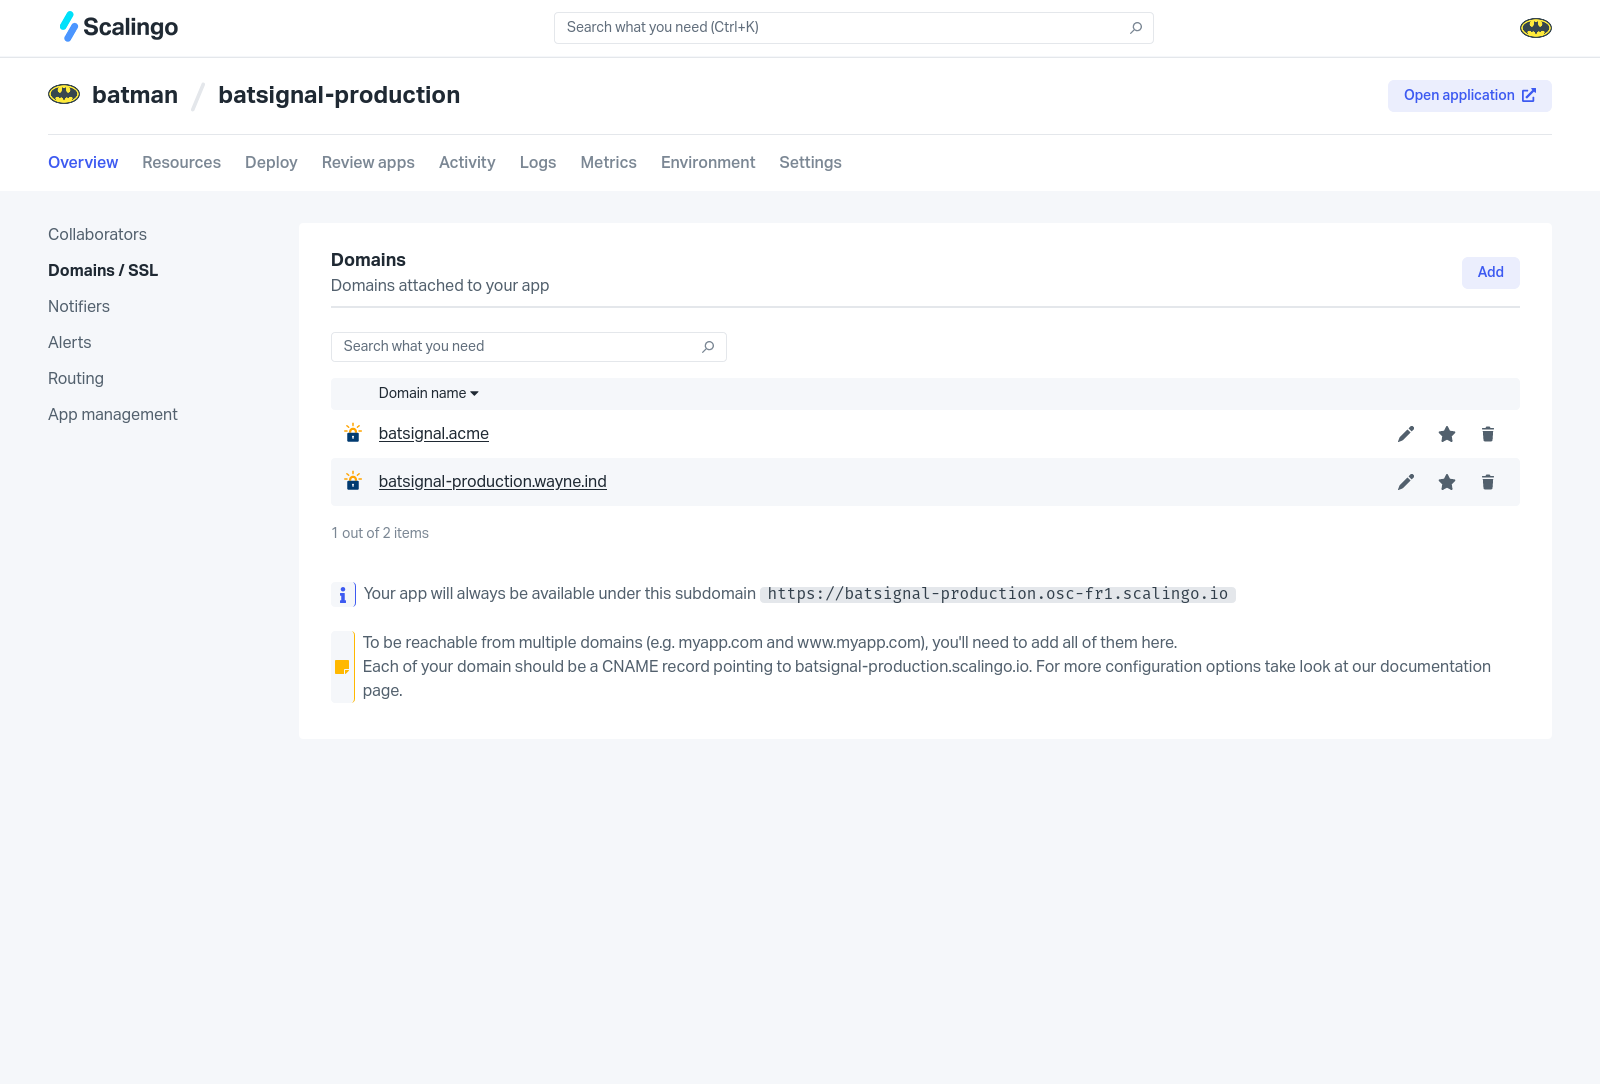Viewport: 1600px width, 1084px height.
Task: Sort by Domain name column
Action: click(x=428, y=393)
